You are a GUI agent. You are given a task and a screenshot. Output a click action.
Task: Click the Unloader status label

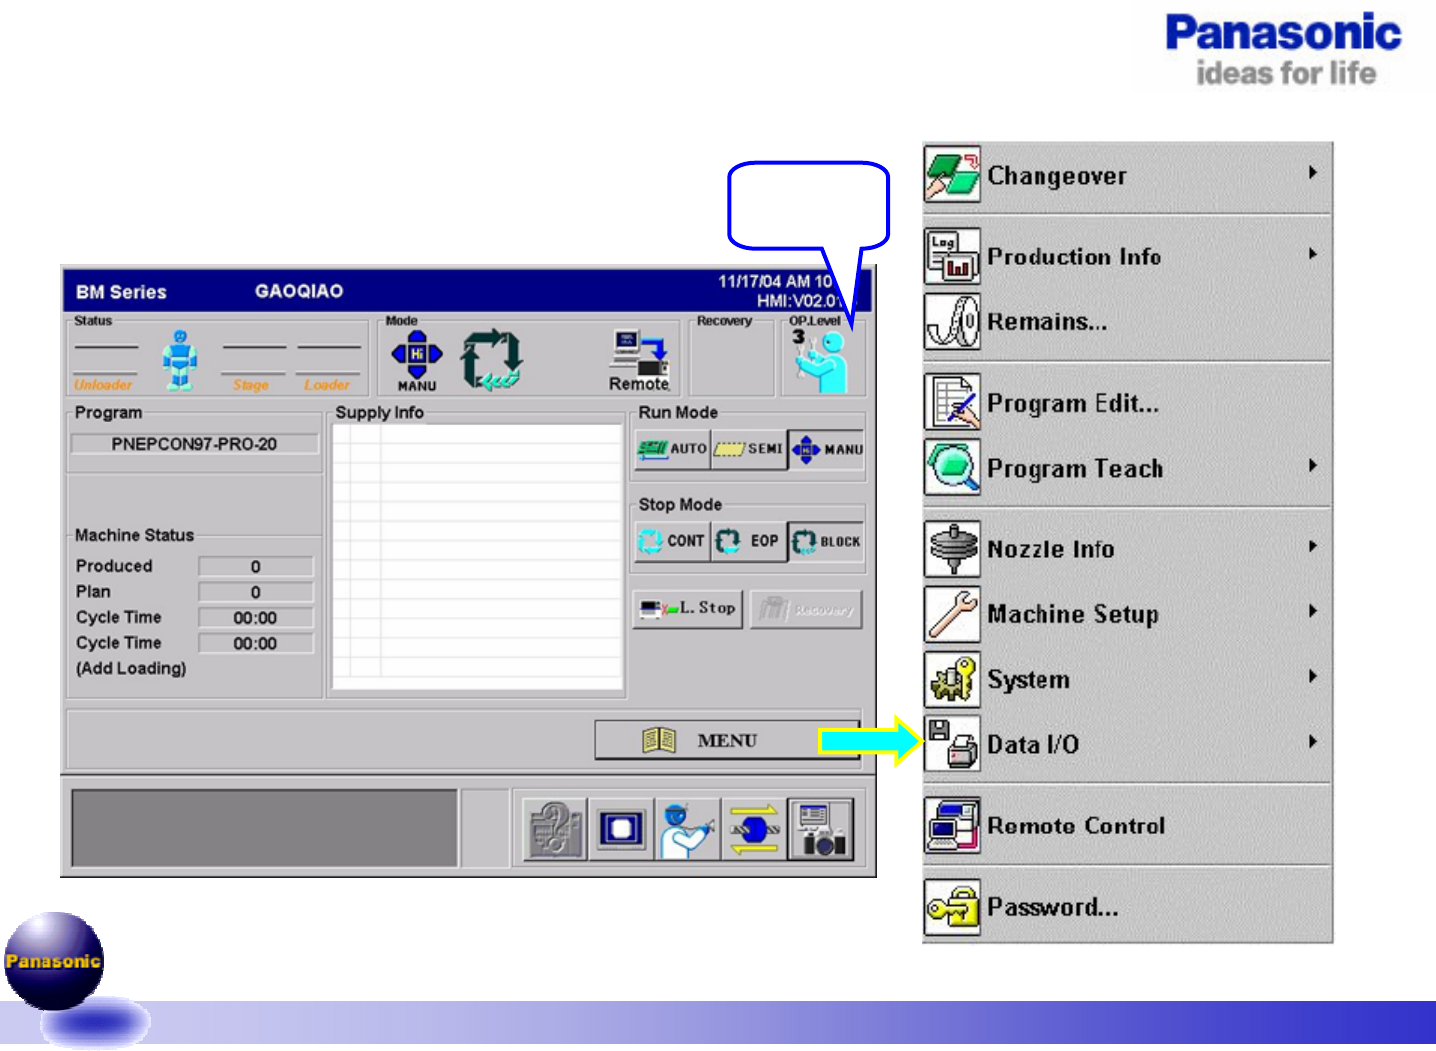(103, 385)
